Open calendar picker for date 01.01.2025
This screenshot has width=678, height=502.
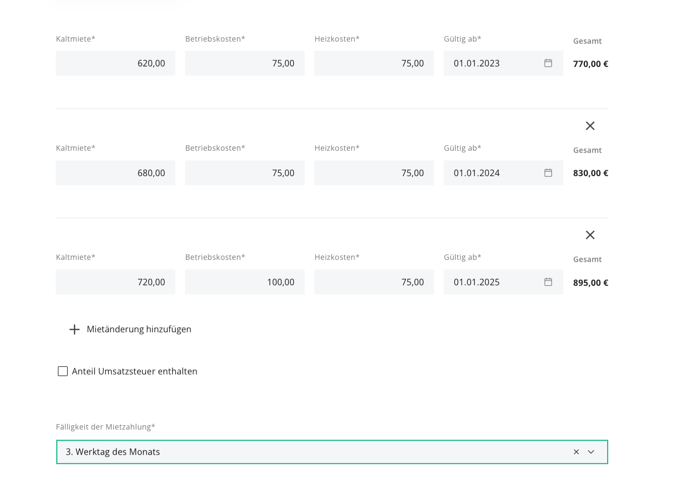click(548, 282)
